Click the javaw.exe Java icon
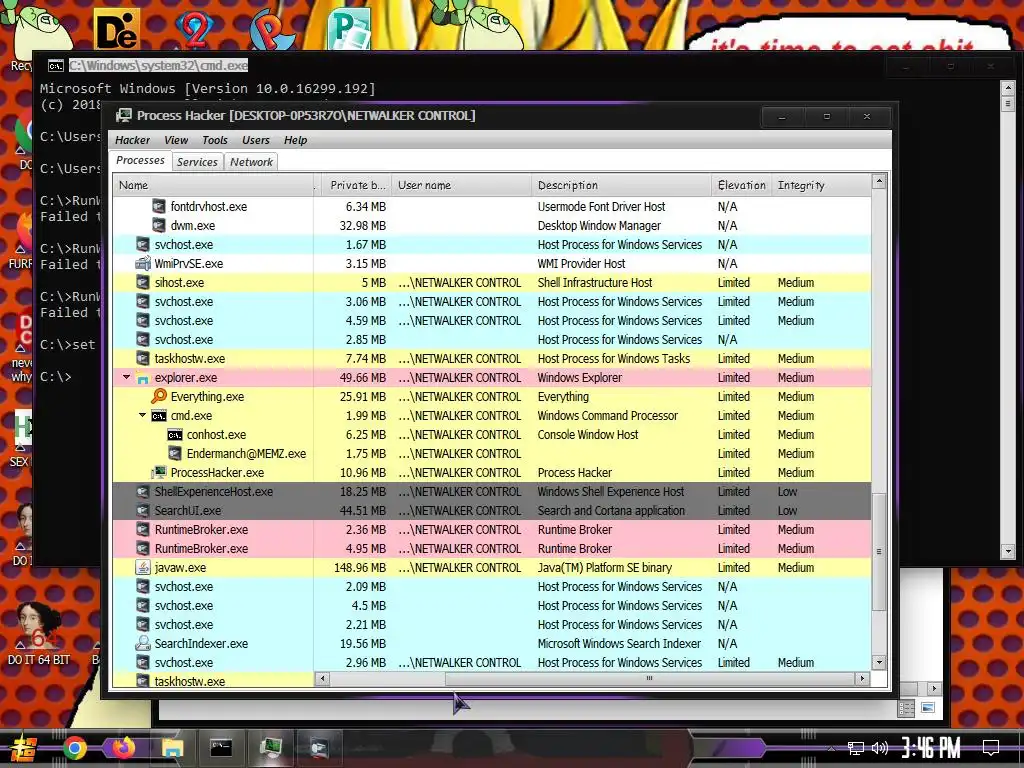The height and width of the screenshot is (768, 1024). tap(143, 567)
